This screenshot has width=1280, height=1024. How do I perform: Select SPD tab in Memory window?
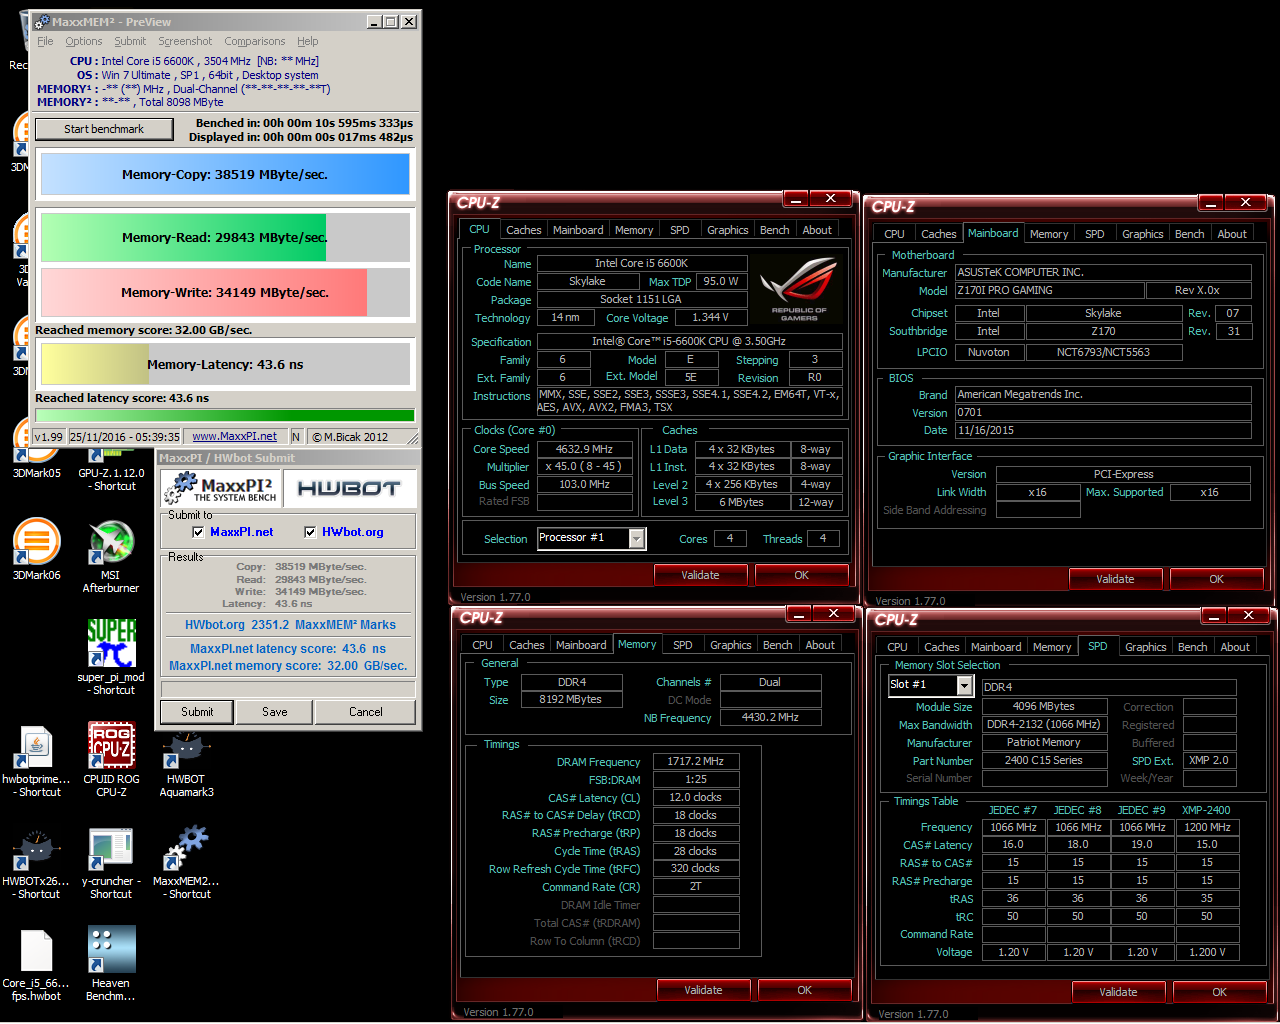(683, 645)
